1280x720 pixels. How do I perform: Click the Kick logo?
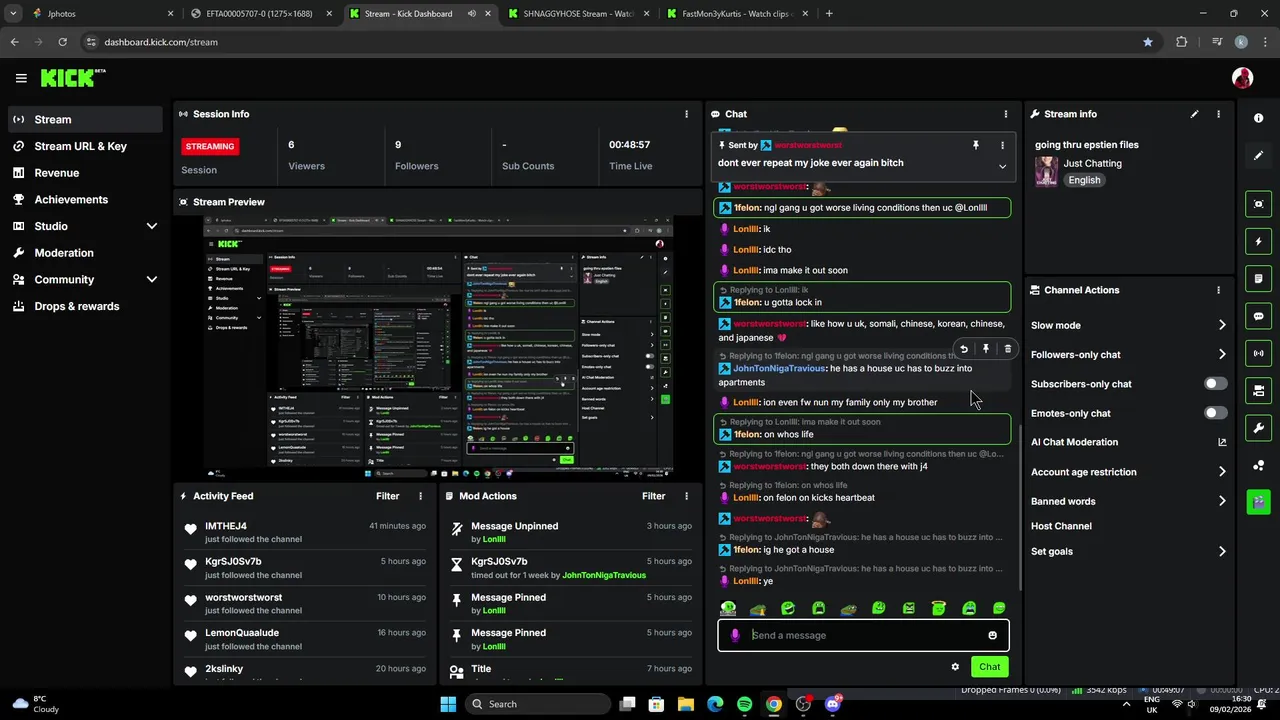pyautogui.click(x=72, y=78)
